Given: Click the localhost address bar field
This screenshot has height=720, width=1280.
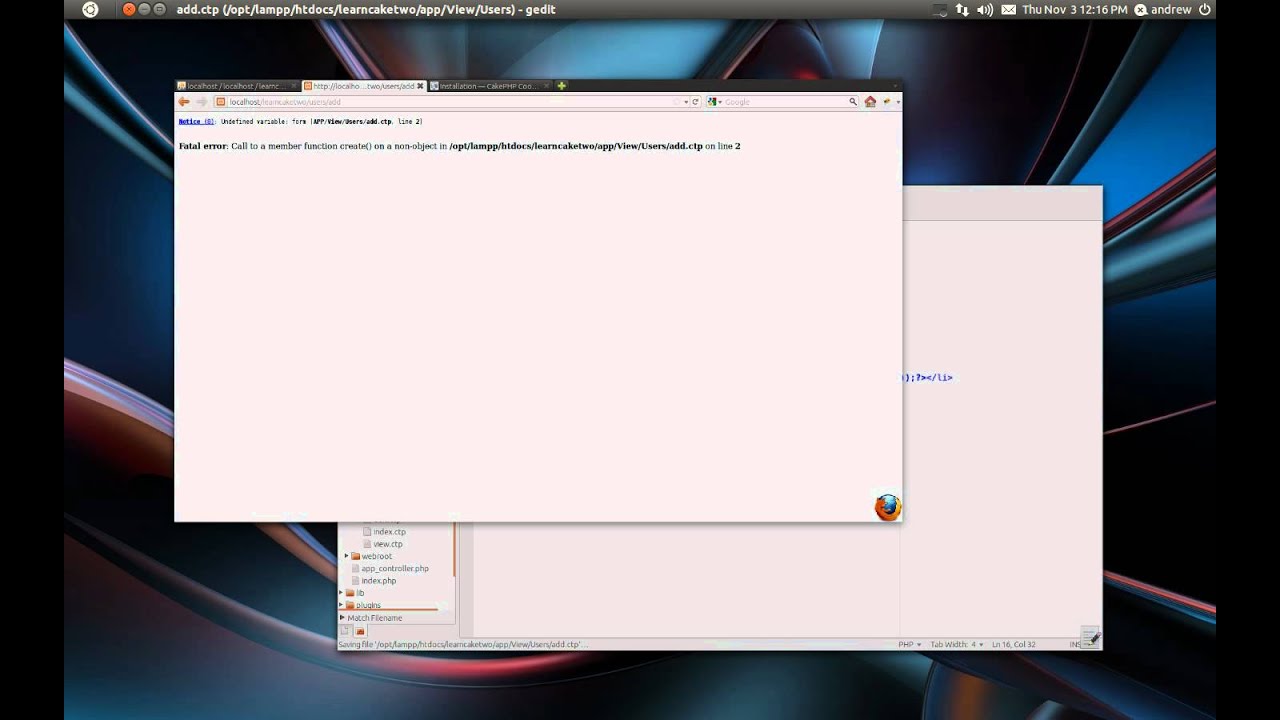Looking at the screenshot, I should [x=455, y=102].
